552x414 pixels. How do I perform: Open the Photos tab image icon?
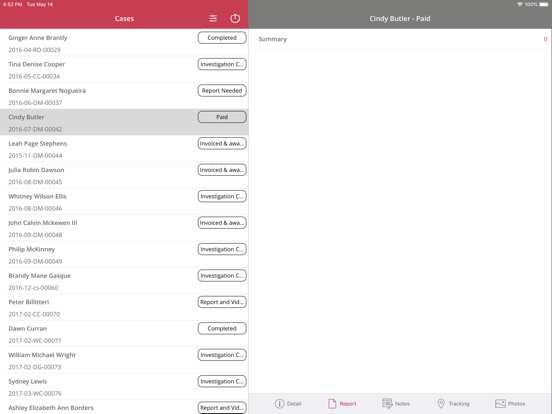(500, 403)
